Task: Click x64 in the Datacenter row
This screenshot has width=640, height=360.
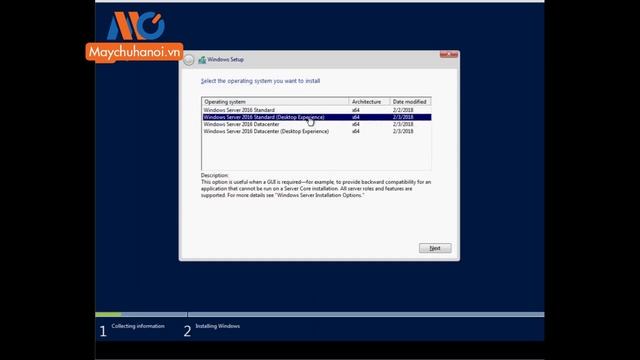Action: 356,124
